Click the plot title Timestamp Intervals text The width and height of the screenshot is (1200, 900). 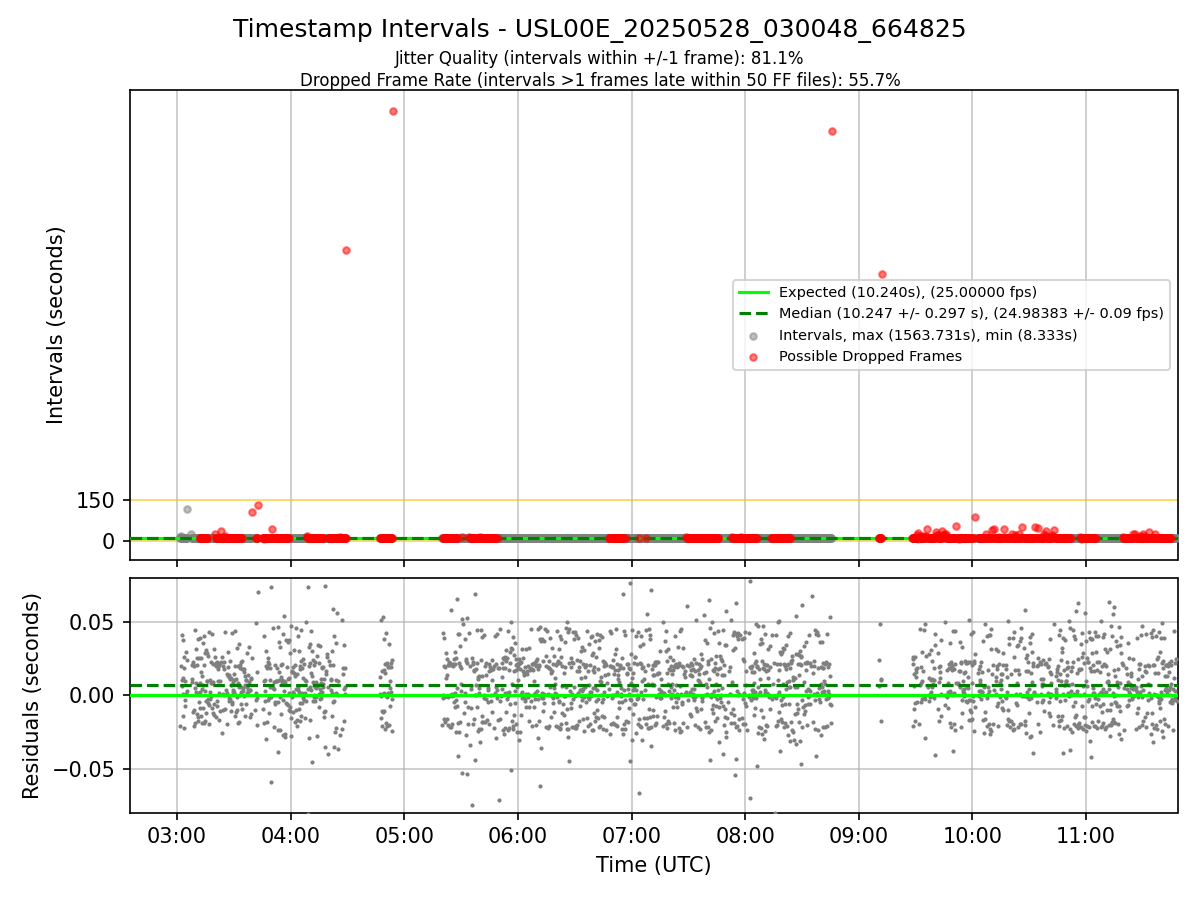click(x=599, y=29)
